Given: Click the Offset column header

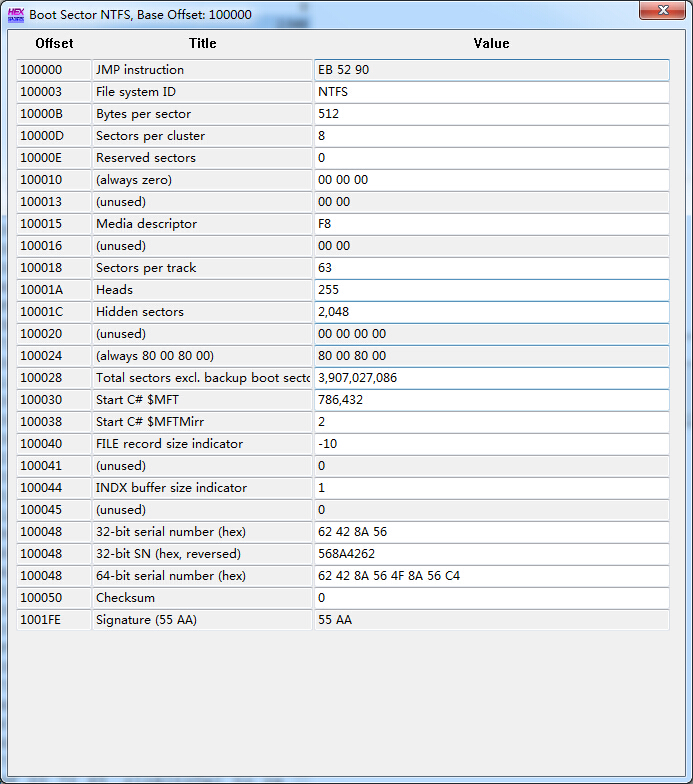Looking at the screenshot, I should tap(54, 43).
